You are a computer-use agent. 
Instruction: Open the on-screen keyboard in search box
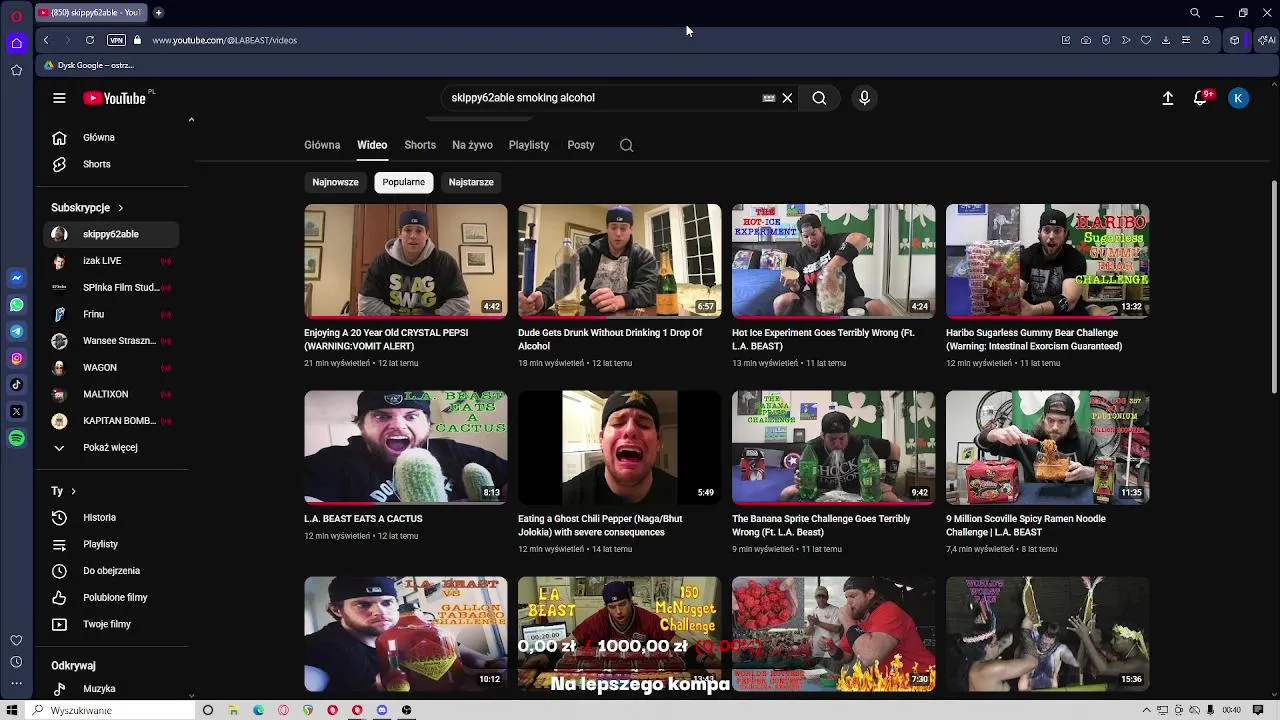pyautogui.click(x=768, y=98)
